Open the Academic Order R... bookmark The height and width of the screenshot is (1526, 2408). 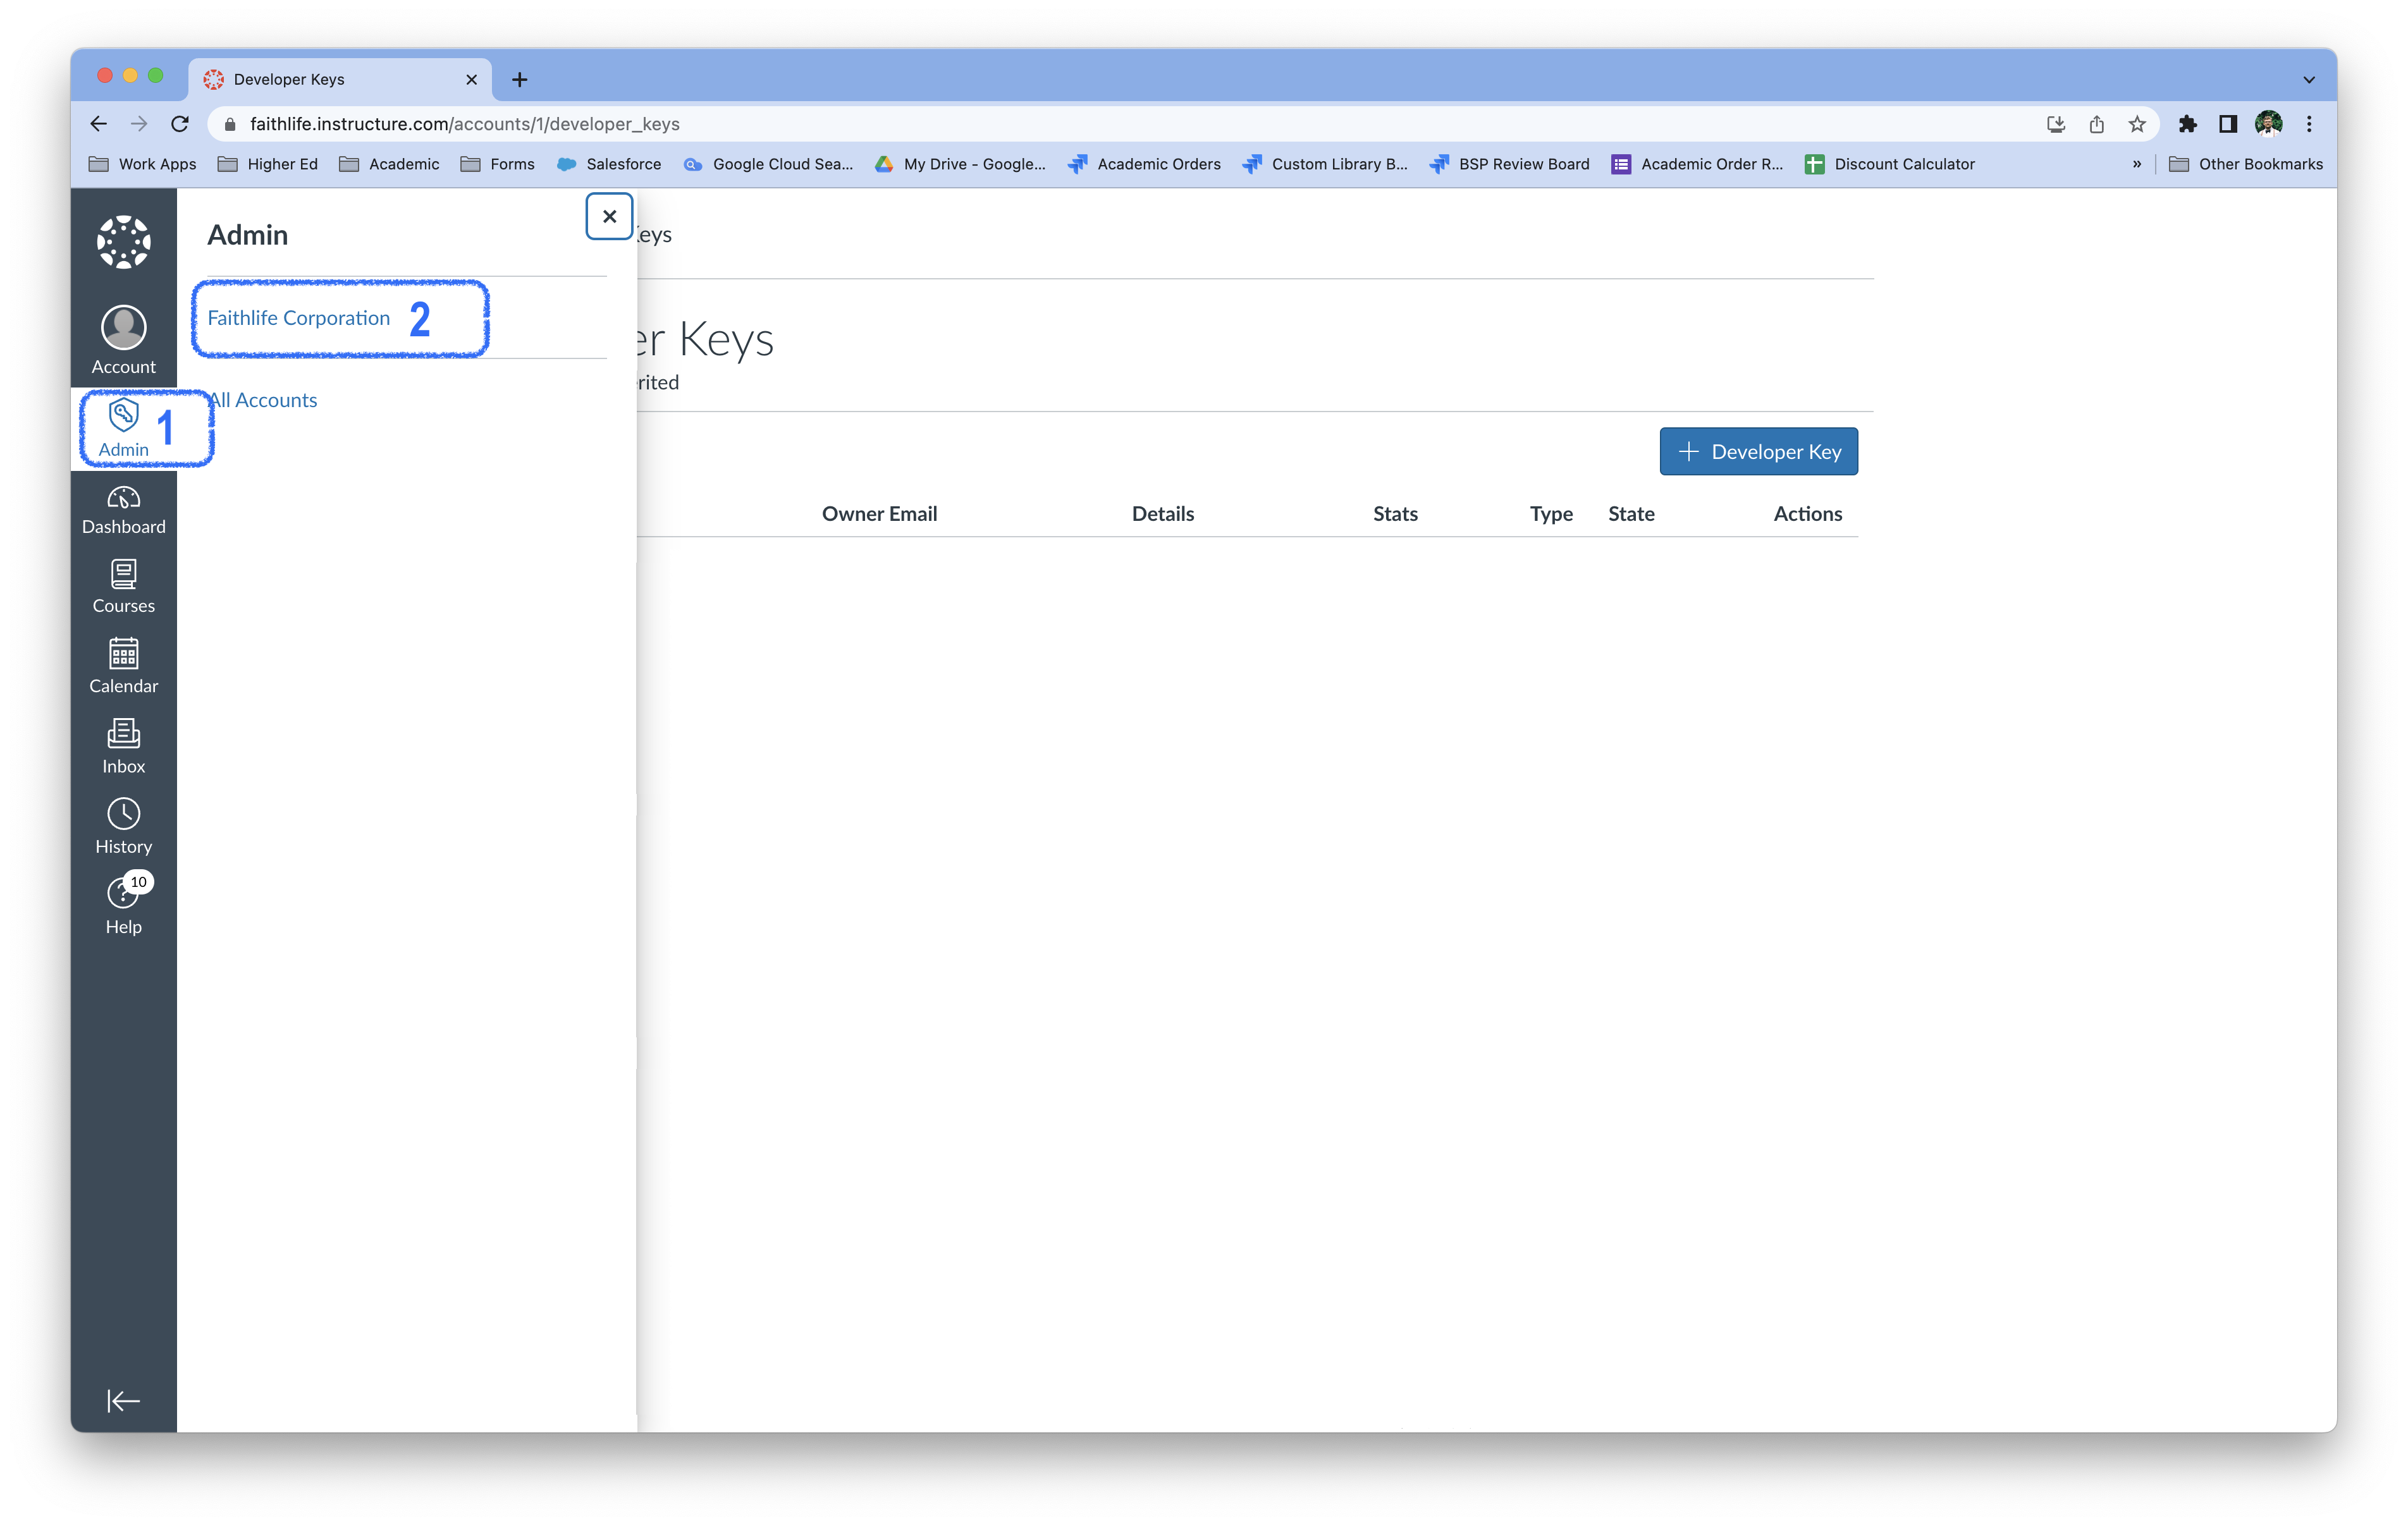click(1697, 164)
